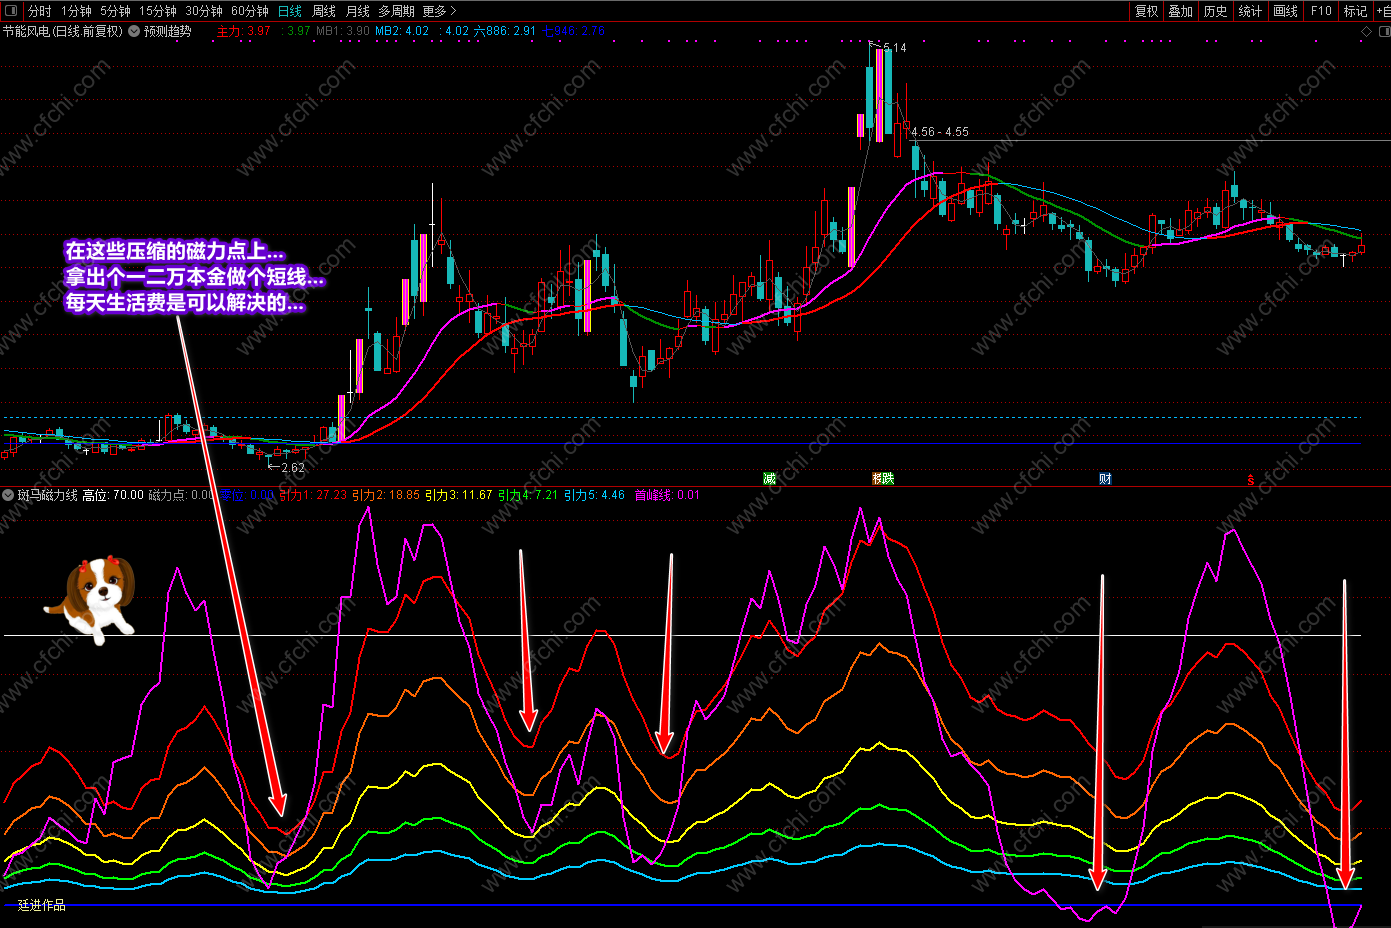Open the 历史 history button
1391x928 pixels.
click(x=1216, y=11)
